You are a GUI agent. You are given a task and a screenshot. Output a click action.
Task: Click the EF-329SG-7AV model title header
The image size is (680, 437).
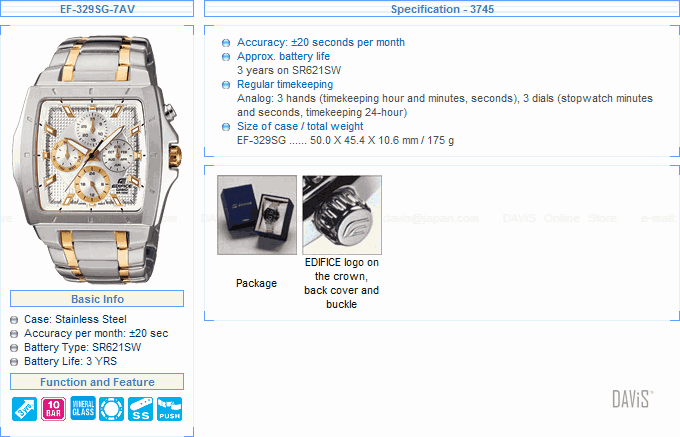click(x=97, y=9)
